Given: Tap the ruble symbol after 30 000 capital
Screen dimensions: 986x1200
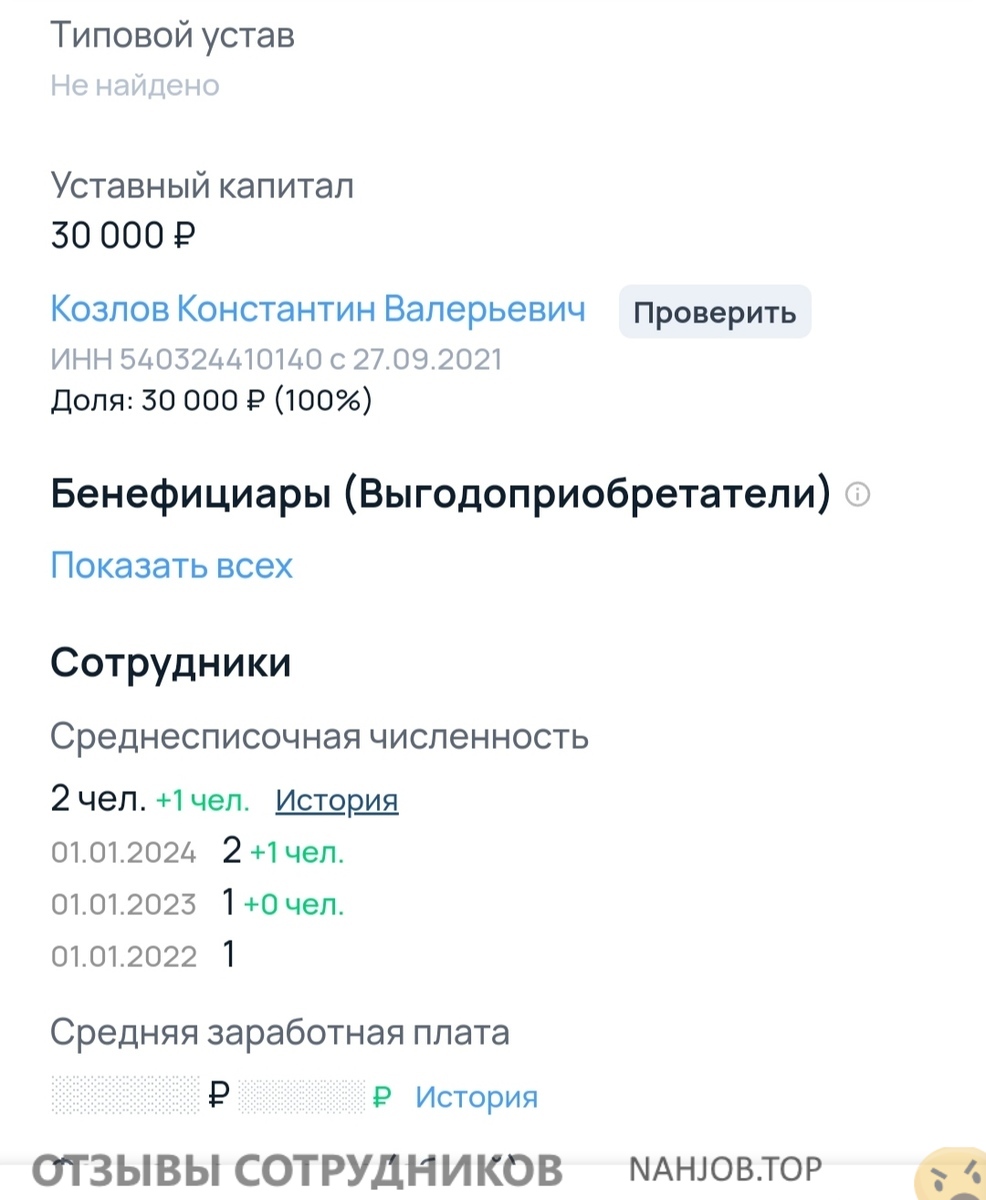Looking at the screenshot, I should click(184, 236).
